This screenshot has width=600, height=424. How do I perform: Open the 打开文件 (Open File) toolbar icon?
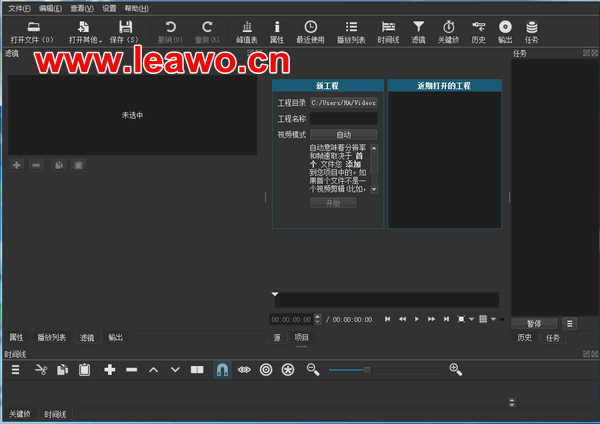coord(33,31)
